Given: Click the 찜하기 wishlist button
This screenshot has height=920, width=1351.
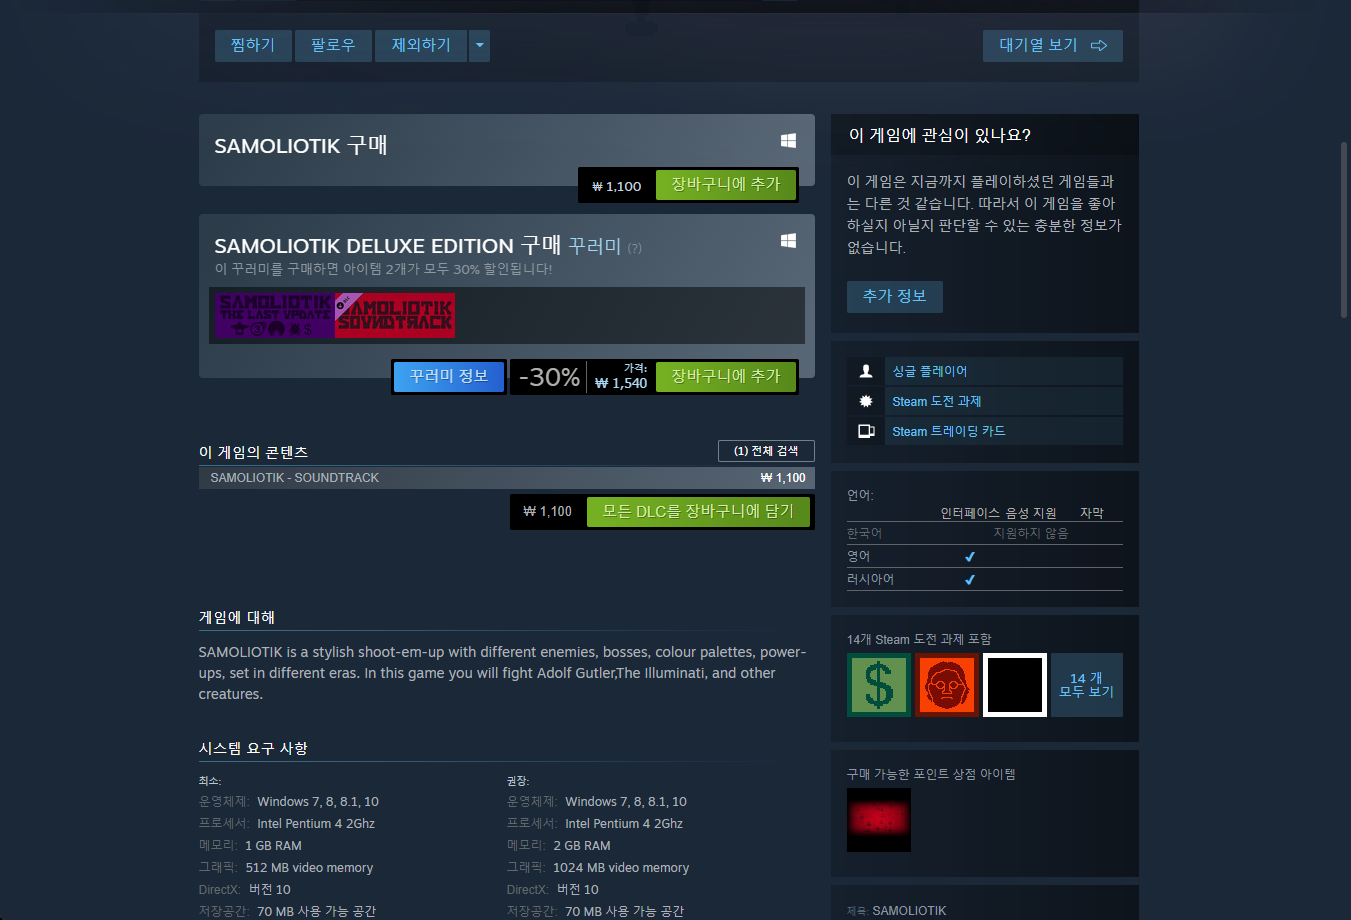Looking at the screenshot, I should tap(253, 45).
